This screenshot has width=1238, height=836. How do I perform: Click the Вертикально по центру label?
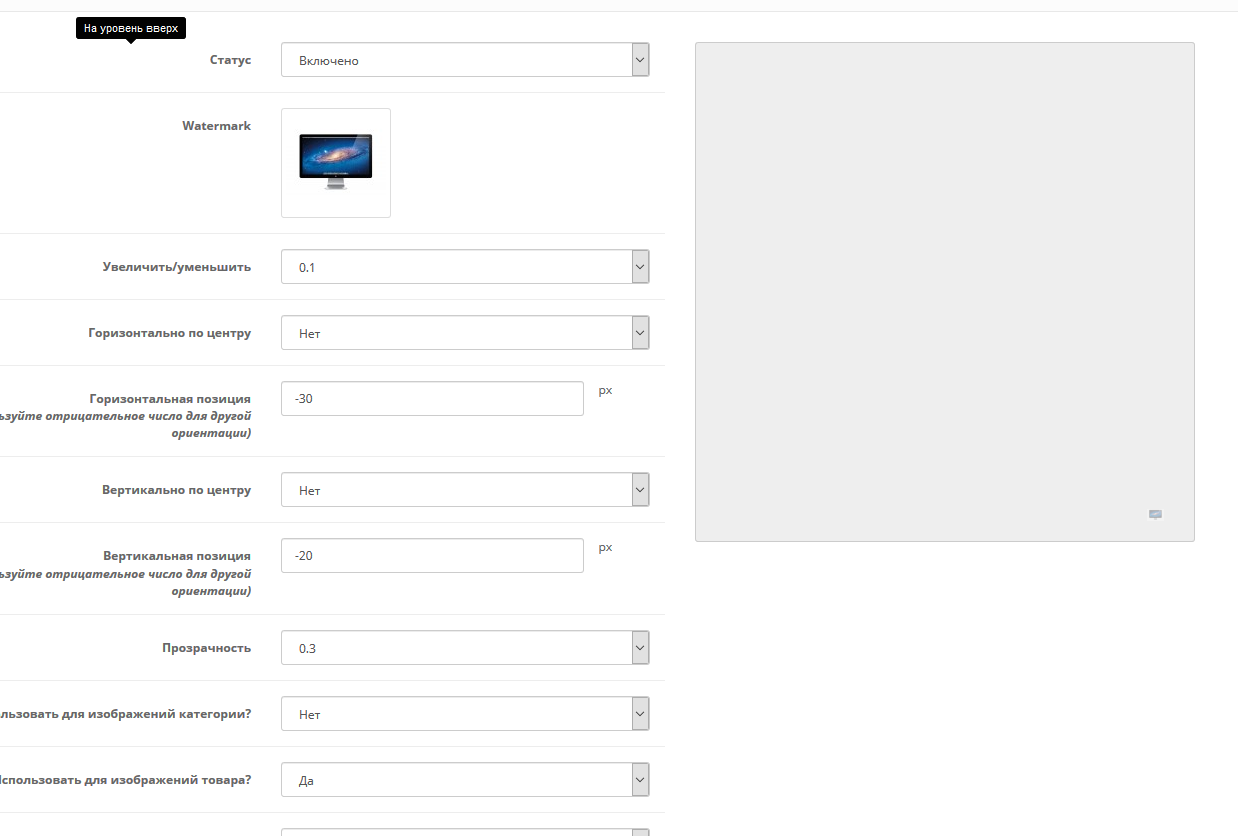pyautogui.click(x=176, y=490)
